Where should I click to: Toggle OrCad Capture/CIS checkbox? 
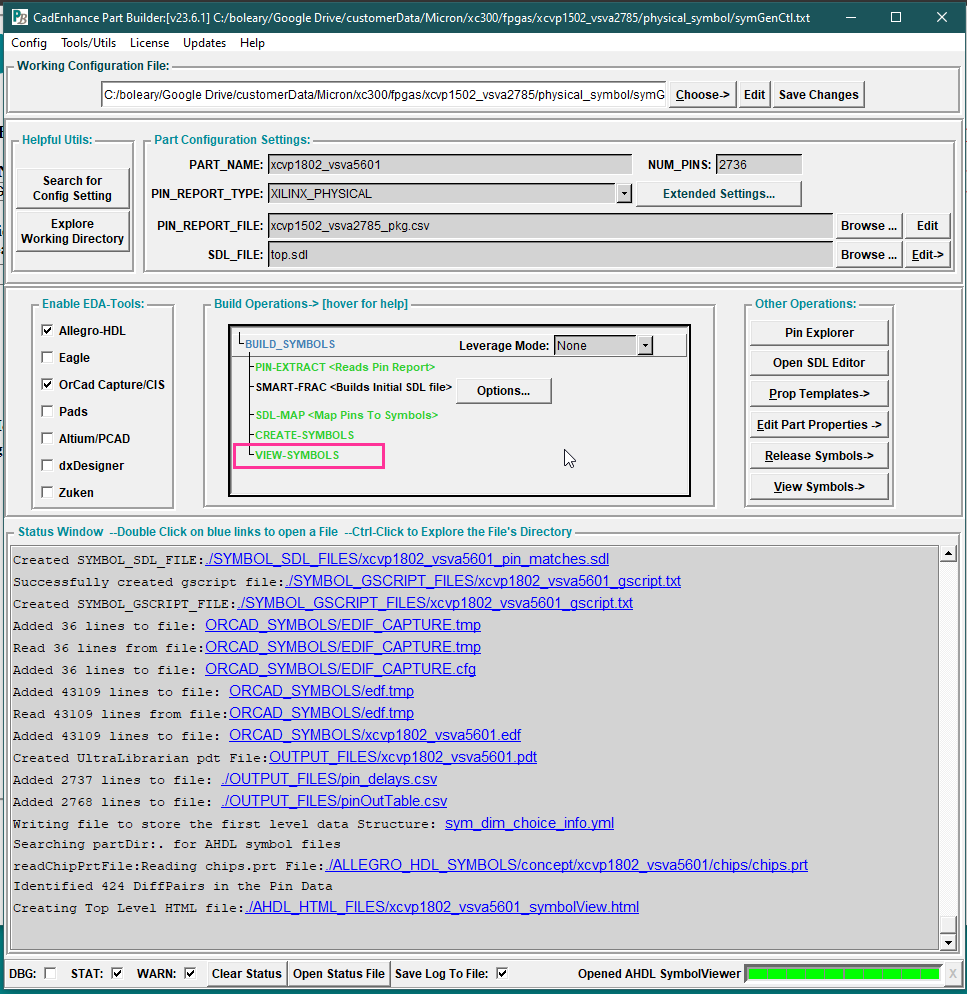point(47,384)
